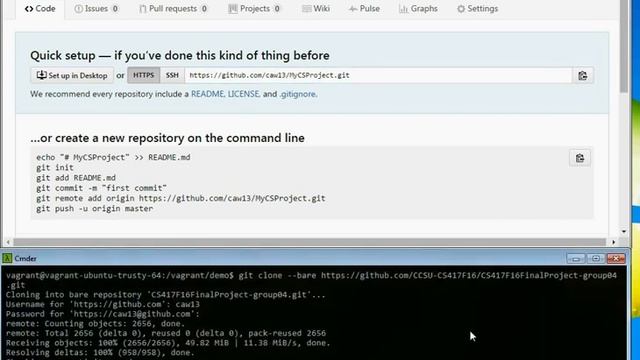Switch to the Pull requests tab

[173, 9]
